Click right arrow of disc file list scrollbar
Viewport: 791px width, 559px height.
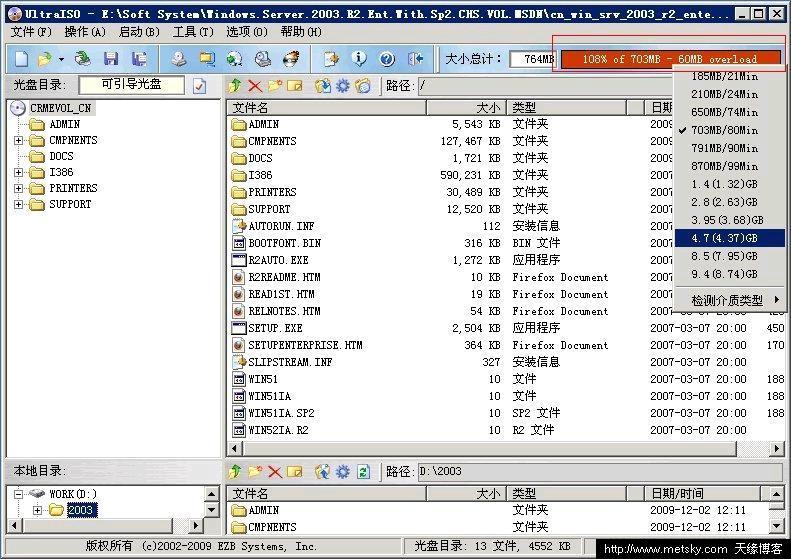click(x=777, y=448)
